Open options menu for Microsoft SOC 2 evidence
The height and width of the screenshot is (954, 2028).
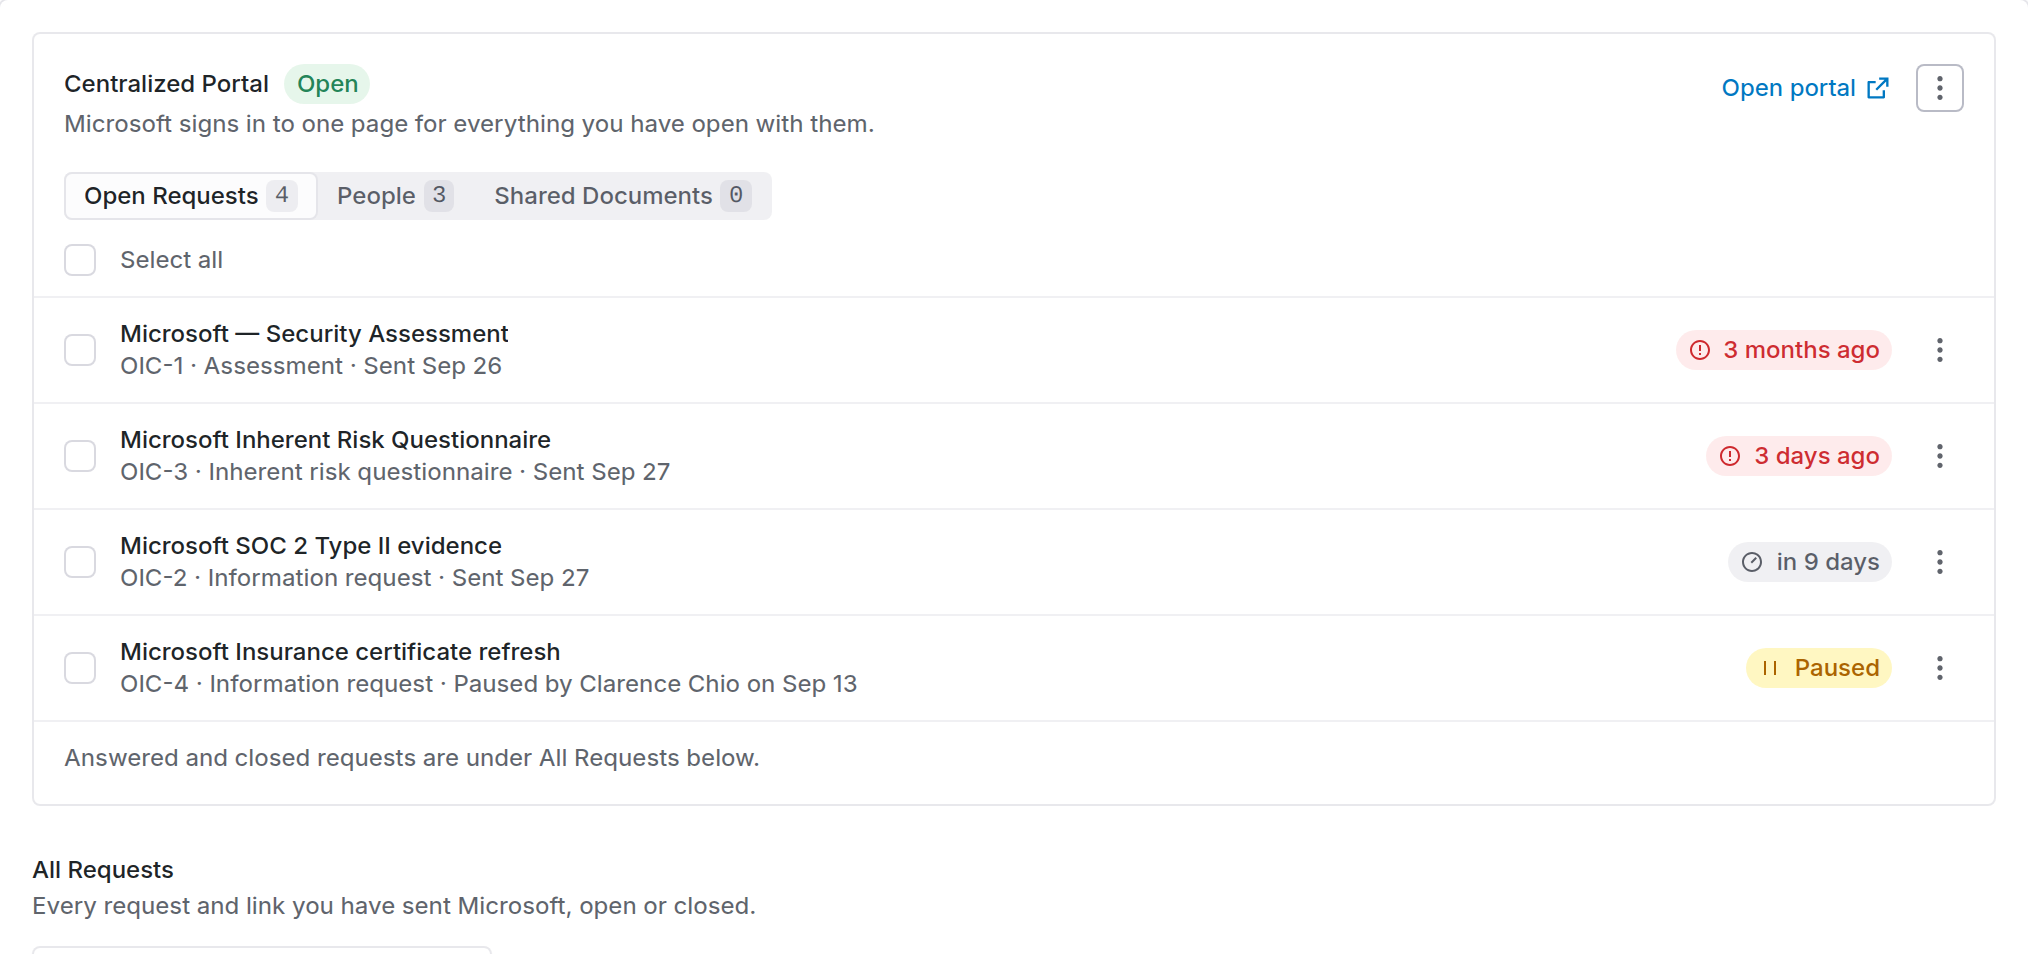tap(1939, 562)
